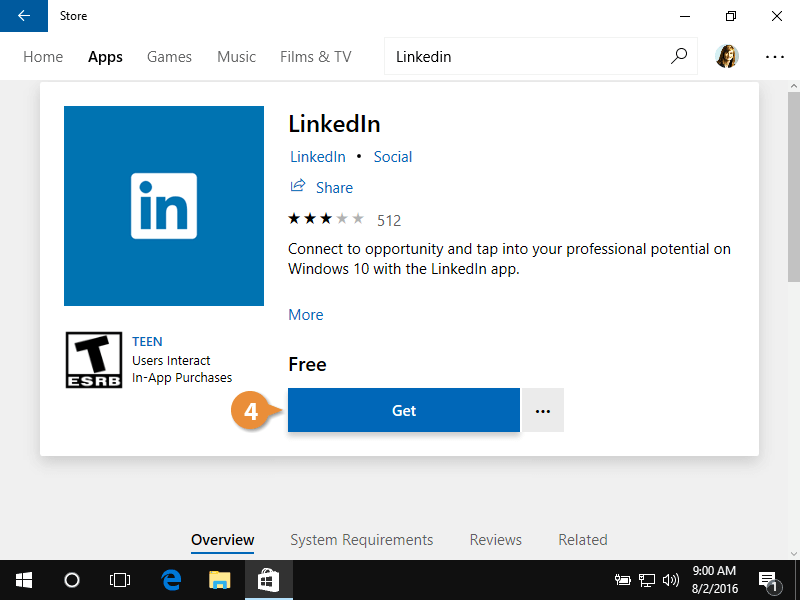
Task: Switch to the Games tab
Action: pyautogui.click(x=169, y=57)
